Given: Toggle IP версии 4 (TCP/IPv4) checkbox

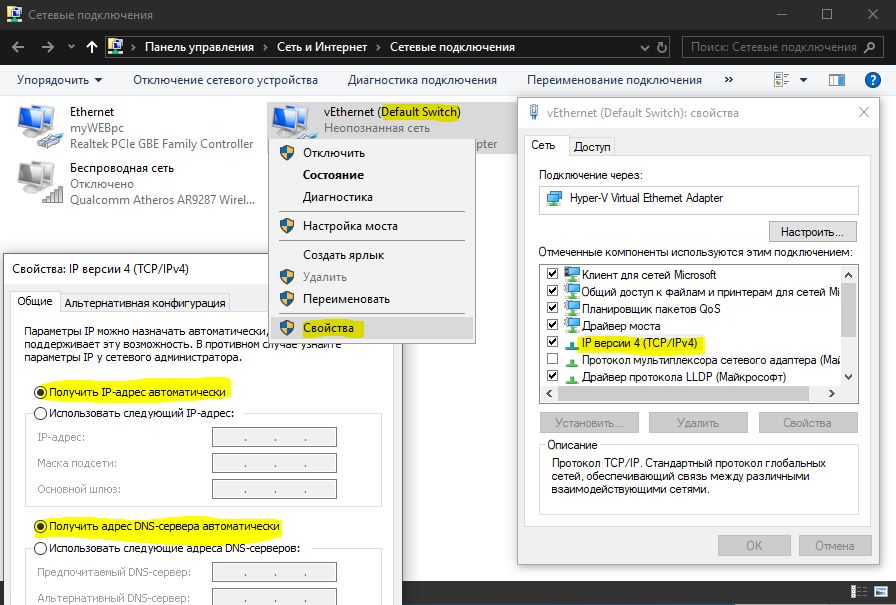Looking at the screenshot, I should point(552,342).
